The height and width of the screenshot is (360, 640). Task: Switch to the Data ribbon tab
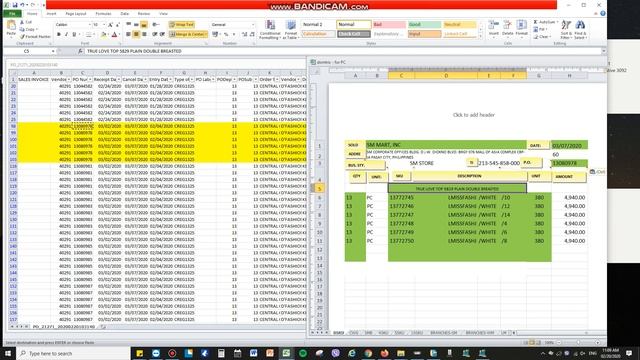pos(124,13)
